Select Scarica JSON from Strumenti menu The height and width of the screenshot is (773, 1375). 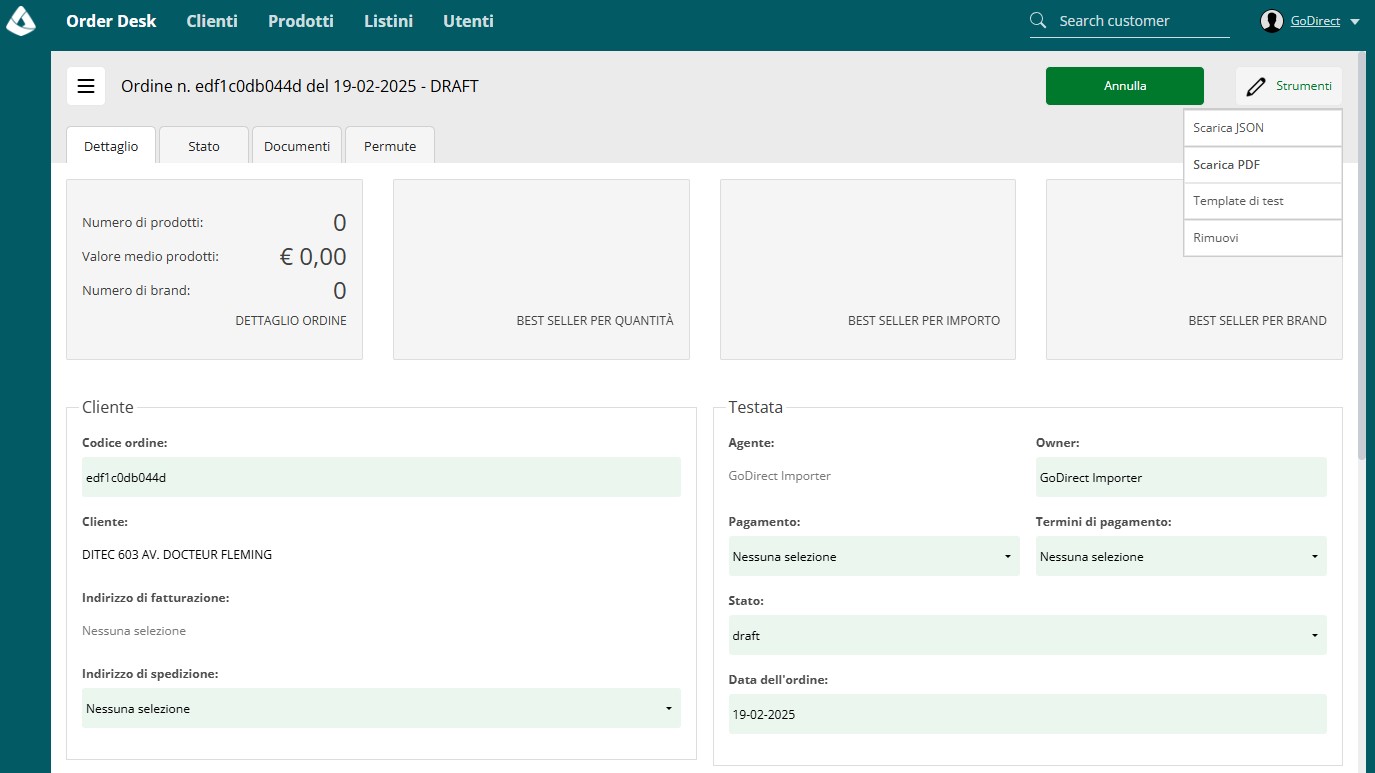1262,128
